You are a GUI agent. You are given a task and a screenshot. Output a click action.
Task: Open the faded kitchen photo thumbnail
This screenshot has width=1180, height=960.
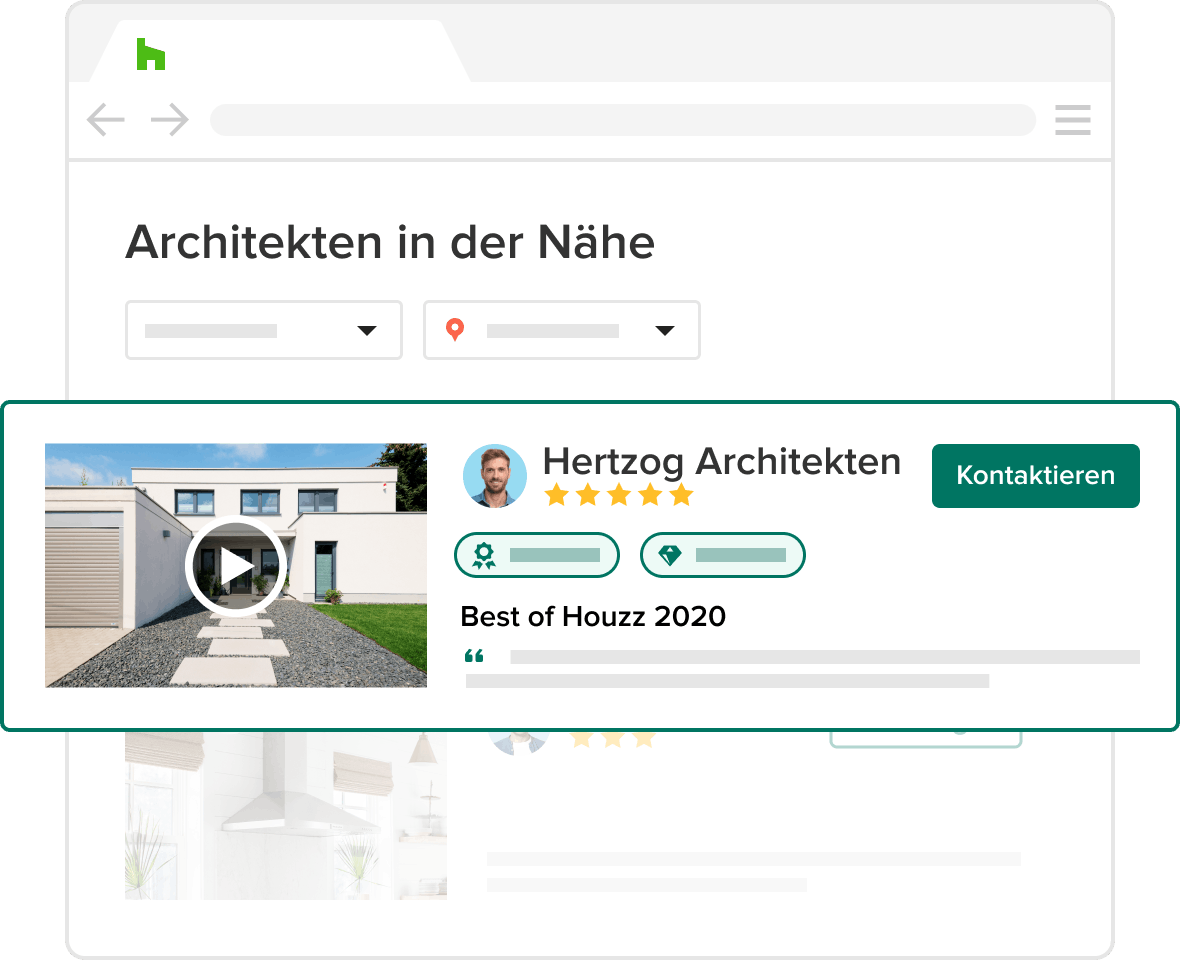[286, 815]
